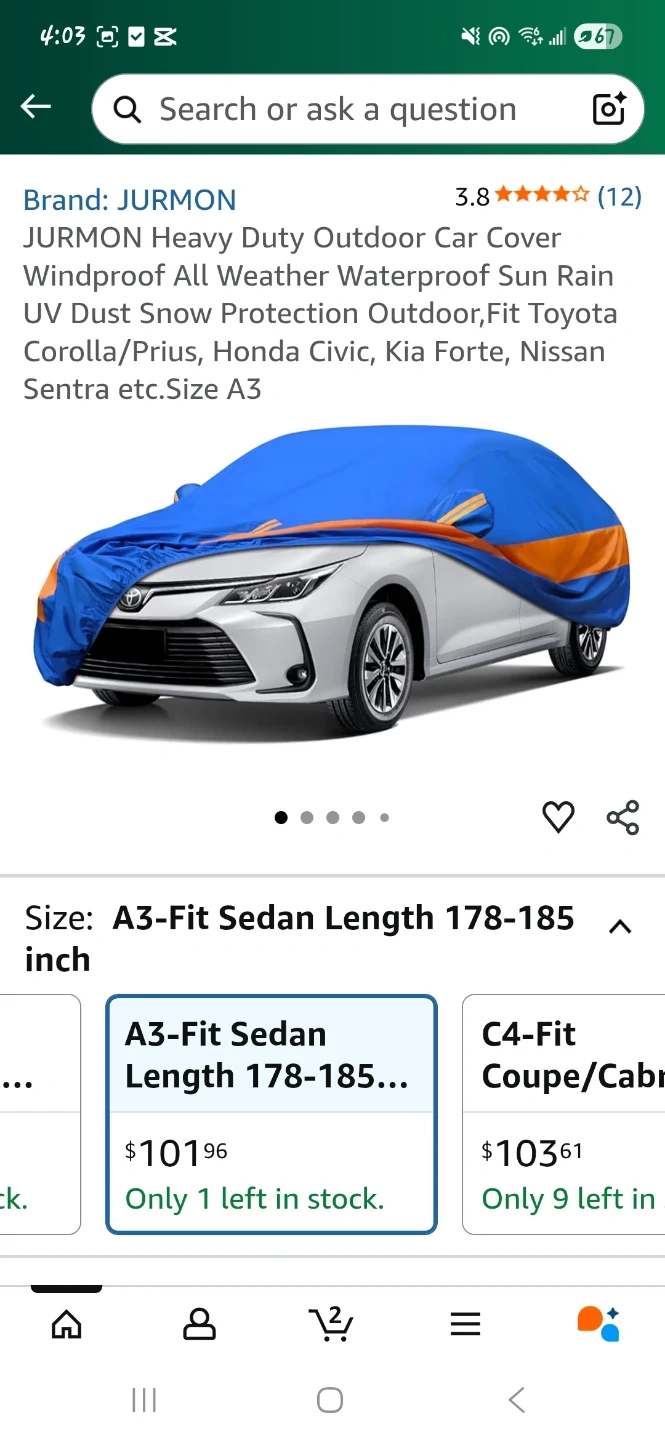Screen dimensions: 665x1440
Task: View cart with 2 items
Action: [331, 1323]
